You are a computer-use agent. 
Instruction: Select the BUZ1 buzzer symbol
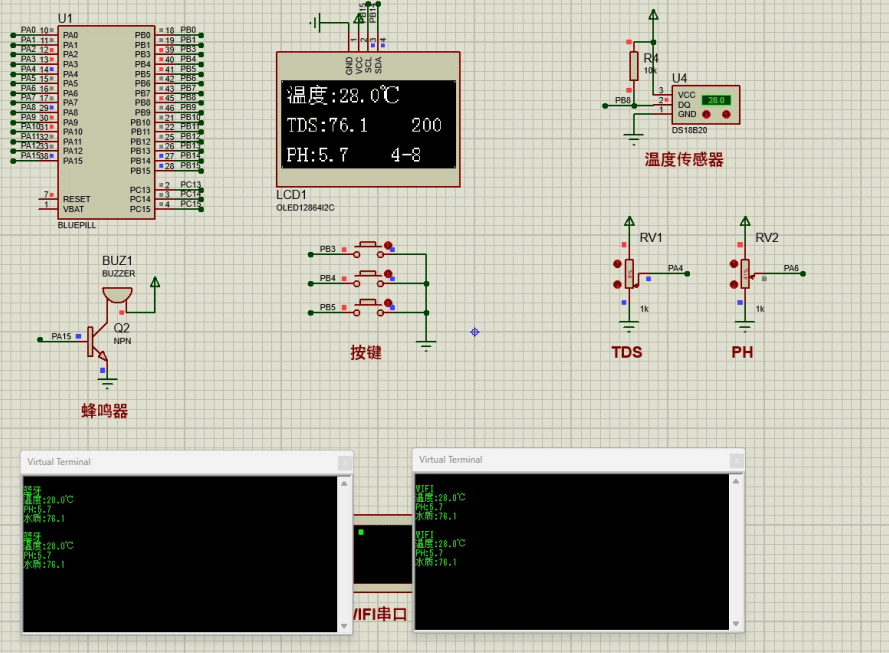click(x=117, y=296)
